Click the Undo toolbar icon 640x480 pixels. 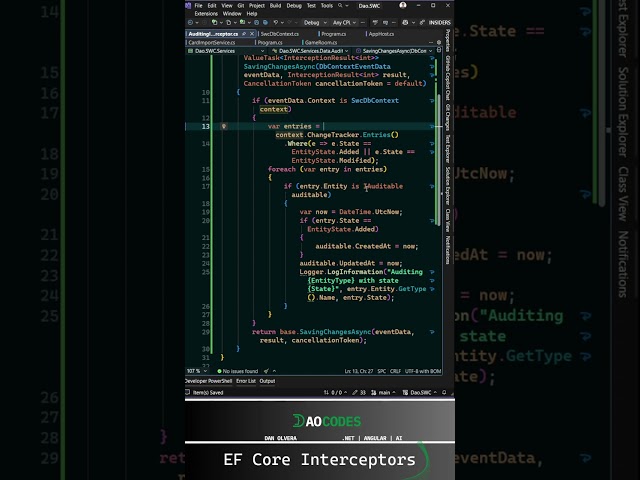[x=276, y=22]
